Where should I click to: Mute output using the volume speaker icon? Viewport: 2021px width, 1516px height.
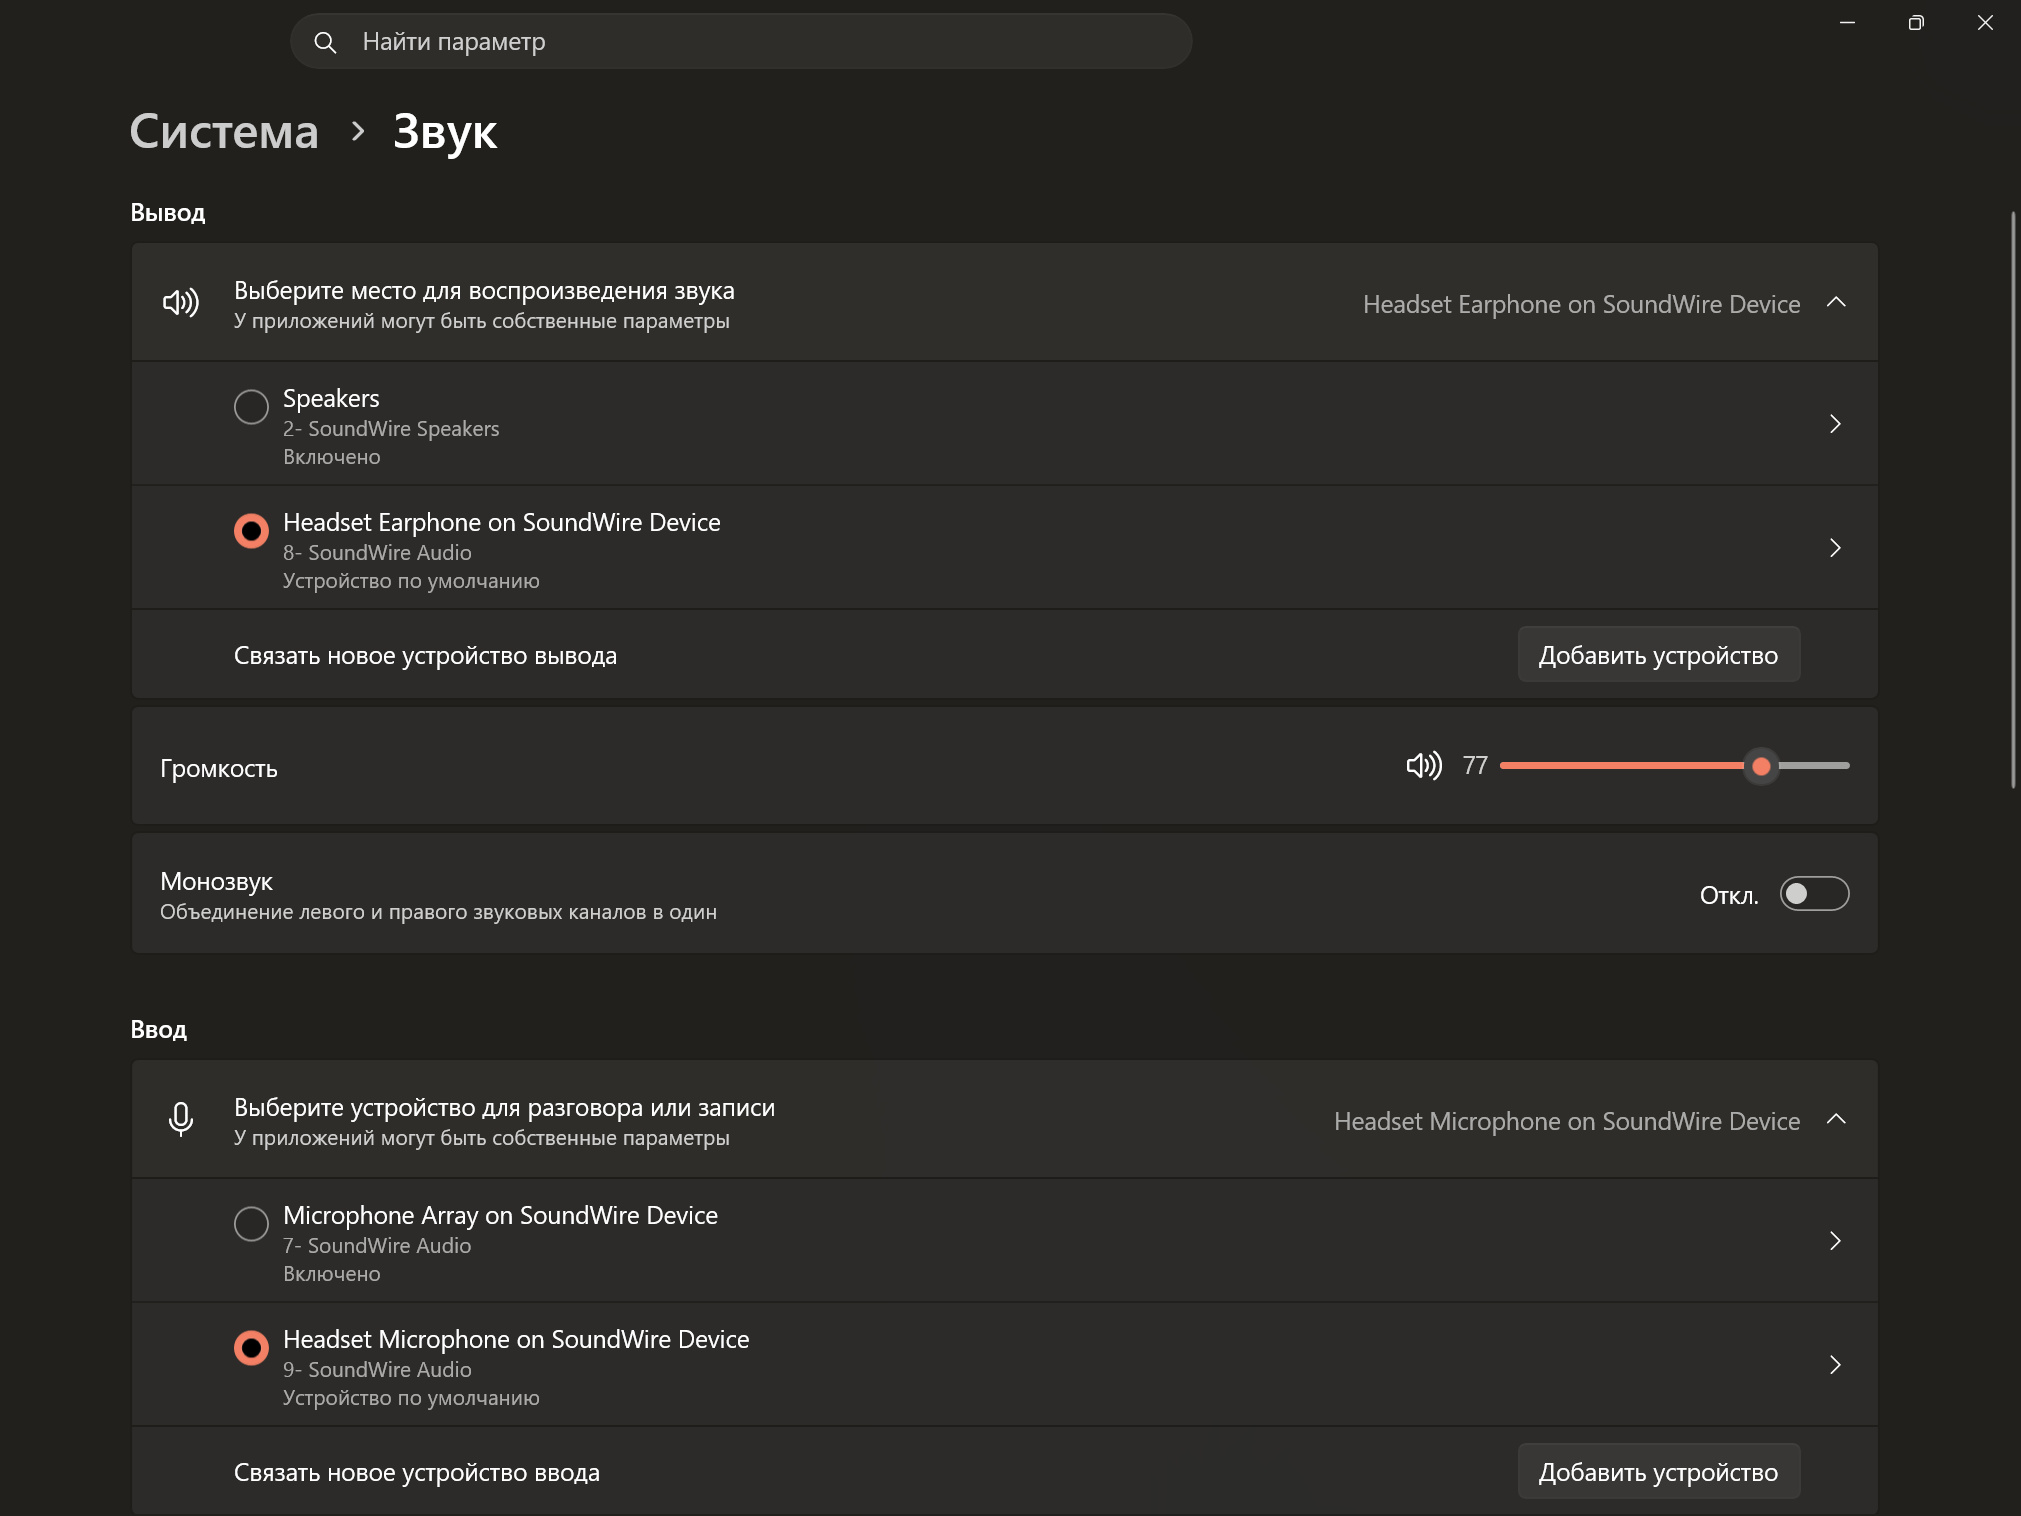[x=1423, y=766]
